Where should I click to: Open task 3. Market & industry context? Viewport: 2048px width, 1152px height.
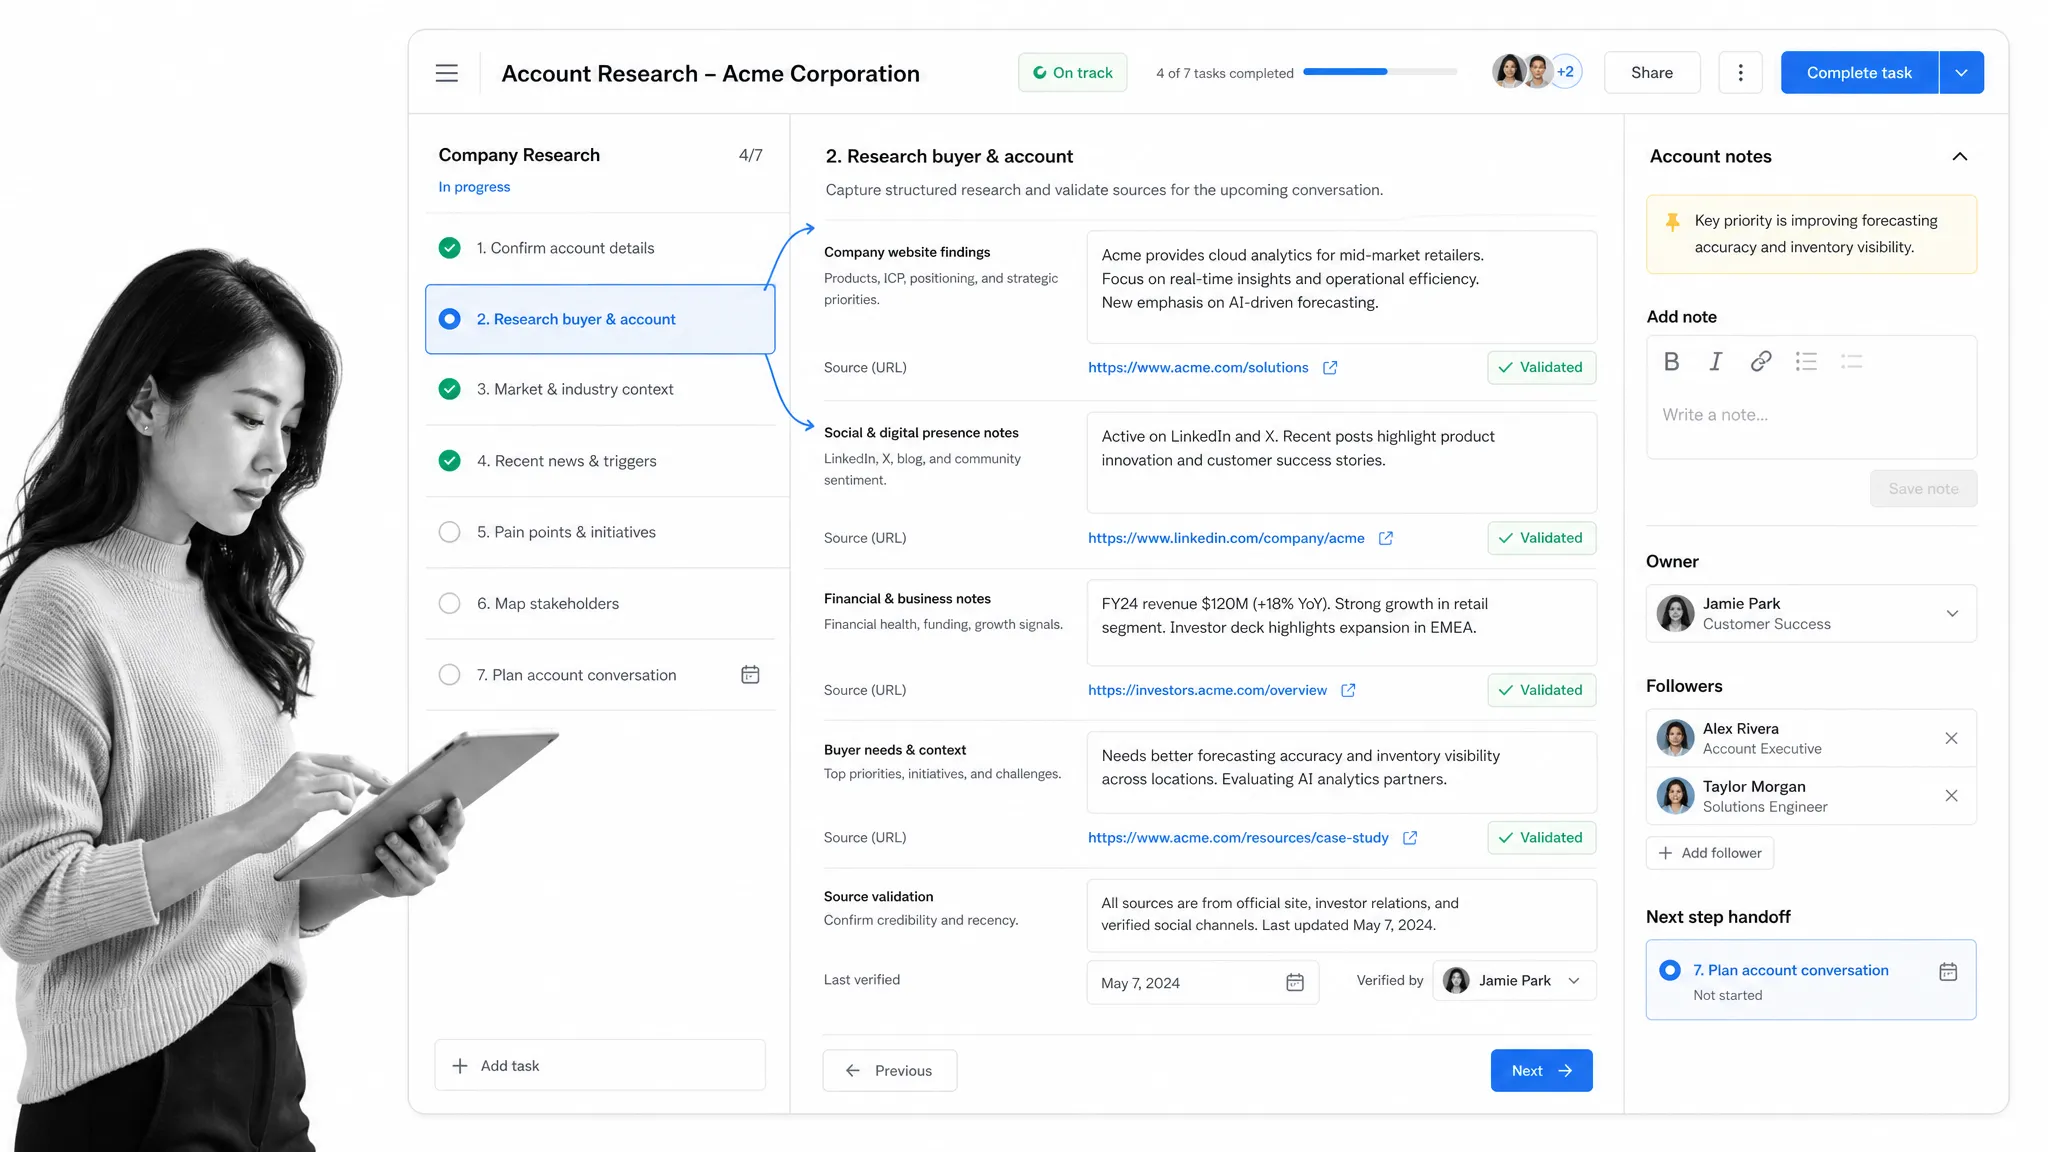coord(600,389)
